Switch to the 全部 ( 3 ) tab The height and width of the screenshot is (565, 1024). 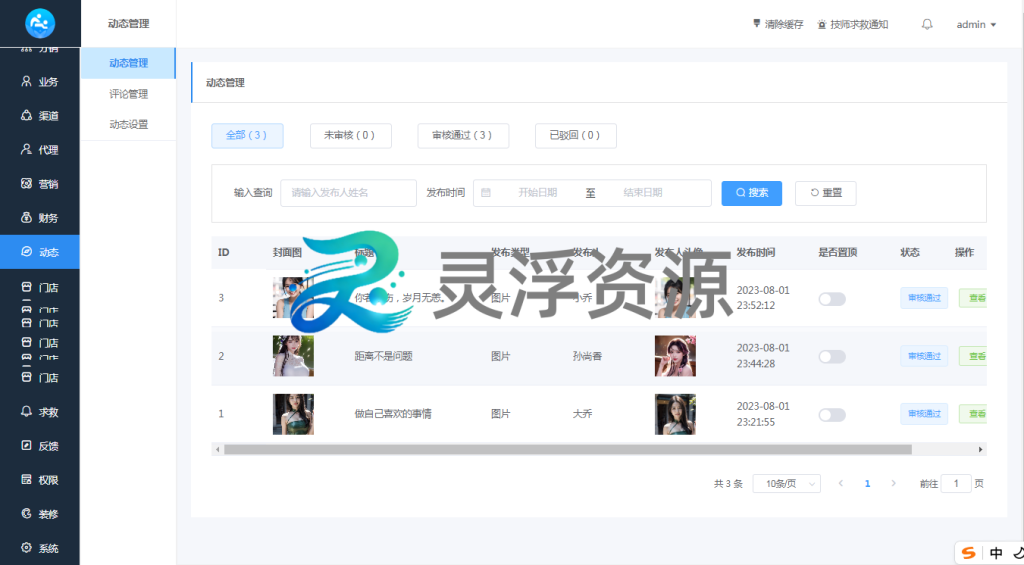[247, 135]
